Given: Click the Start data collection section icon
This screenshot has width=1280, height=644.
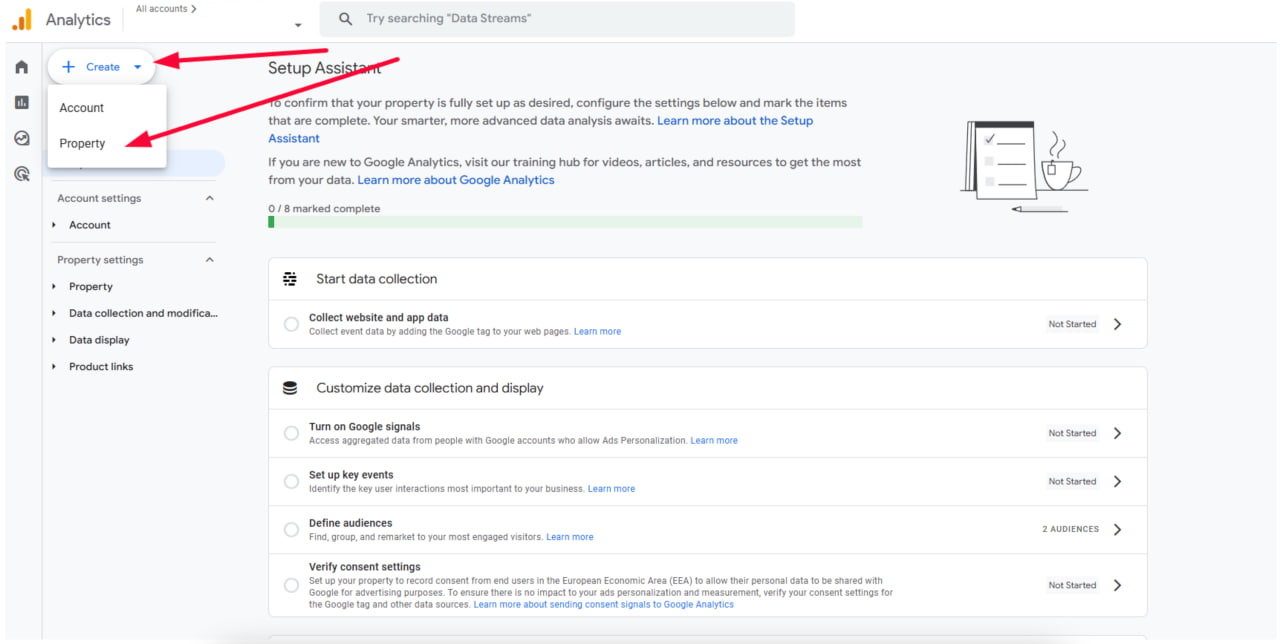Looking at the screenshot, I should click(x=290, y=279).
